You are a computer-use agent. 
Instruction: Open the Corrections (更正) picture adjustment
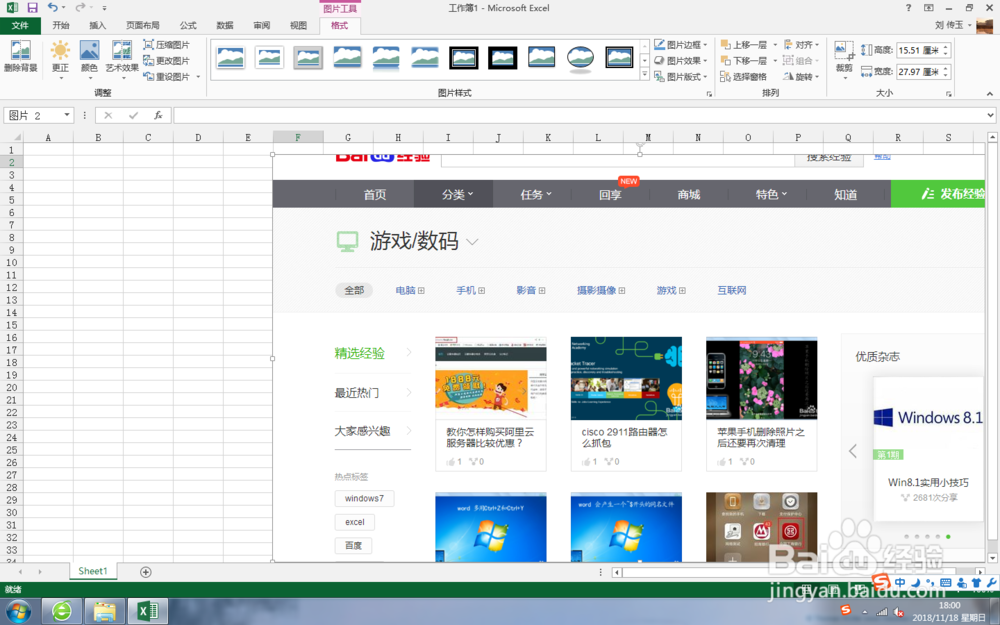click(x=61, y=59)
